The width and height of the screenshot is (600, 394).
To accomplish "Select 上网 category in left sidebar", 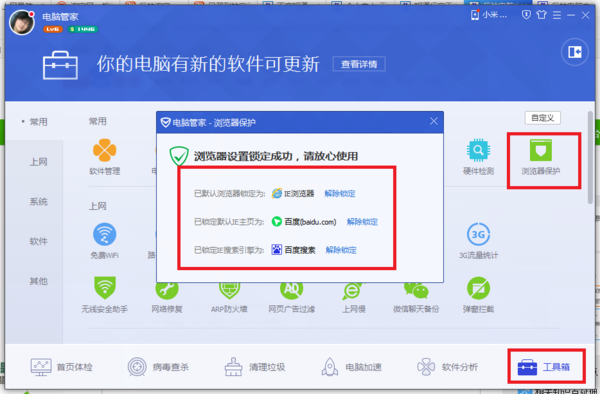I will [38, 162].
